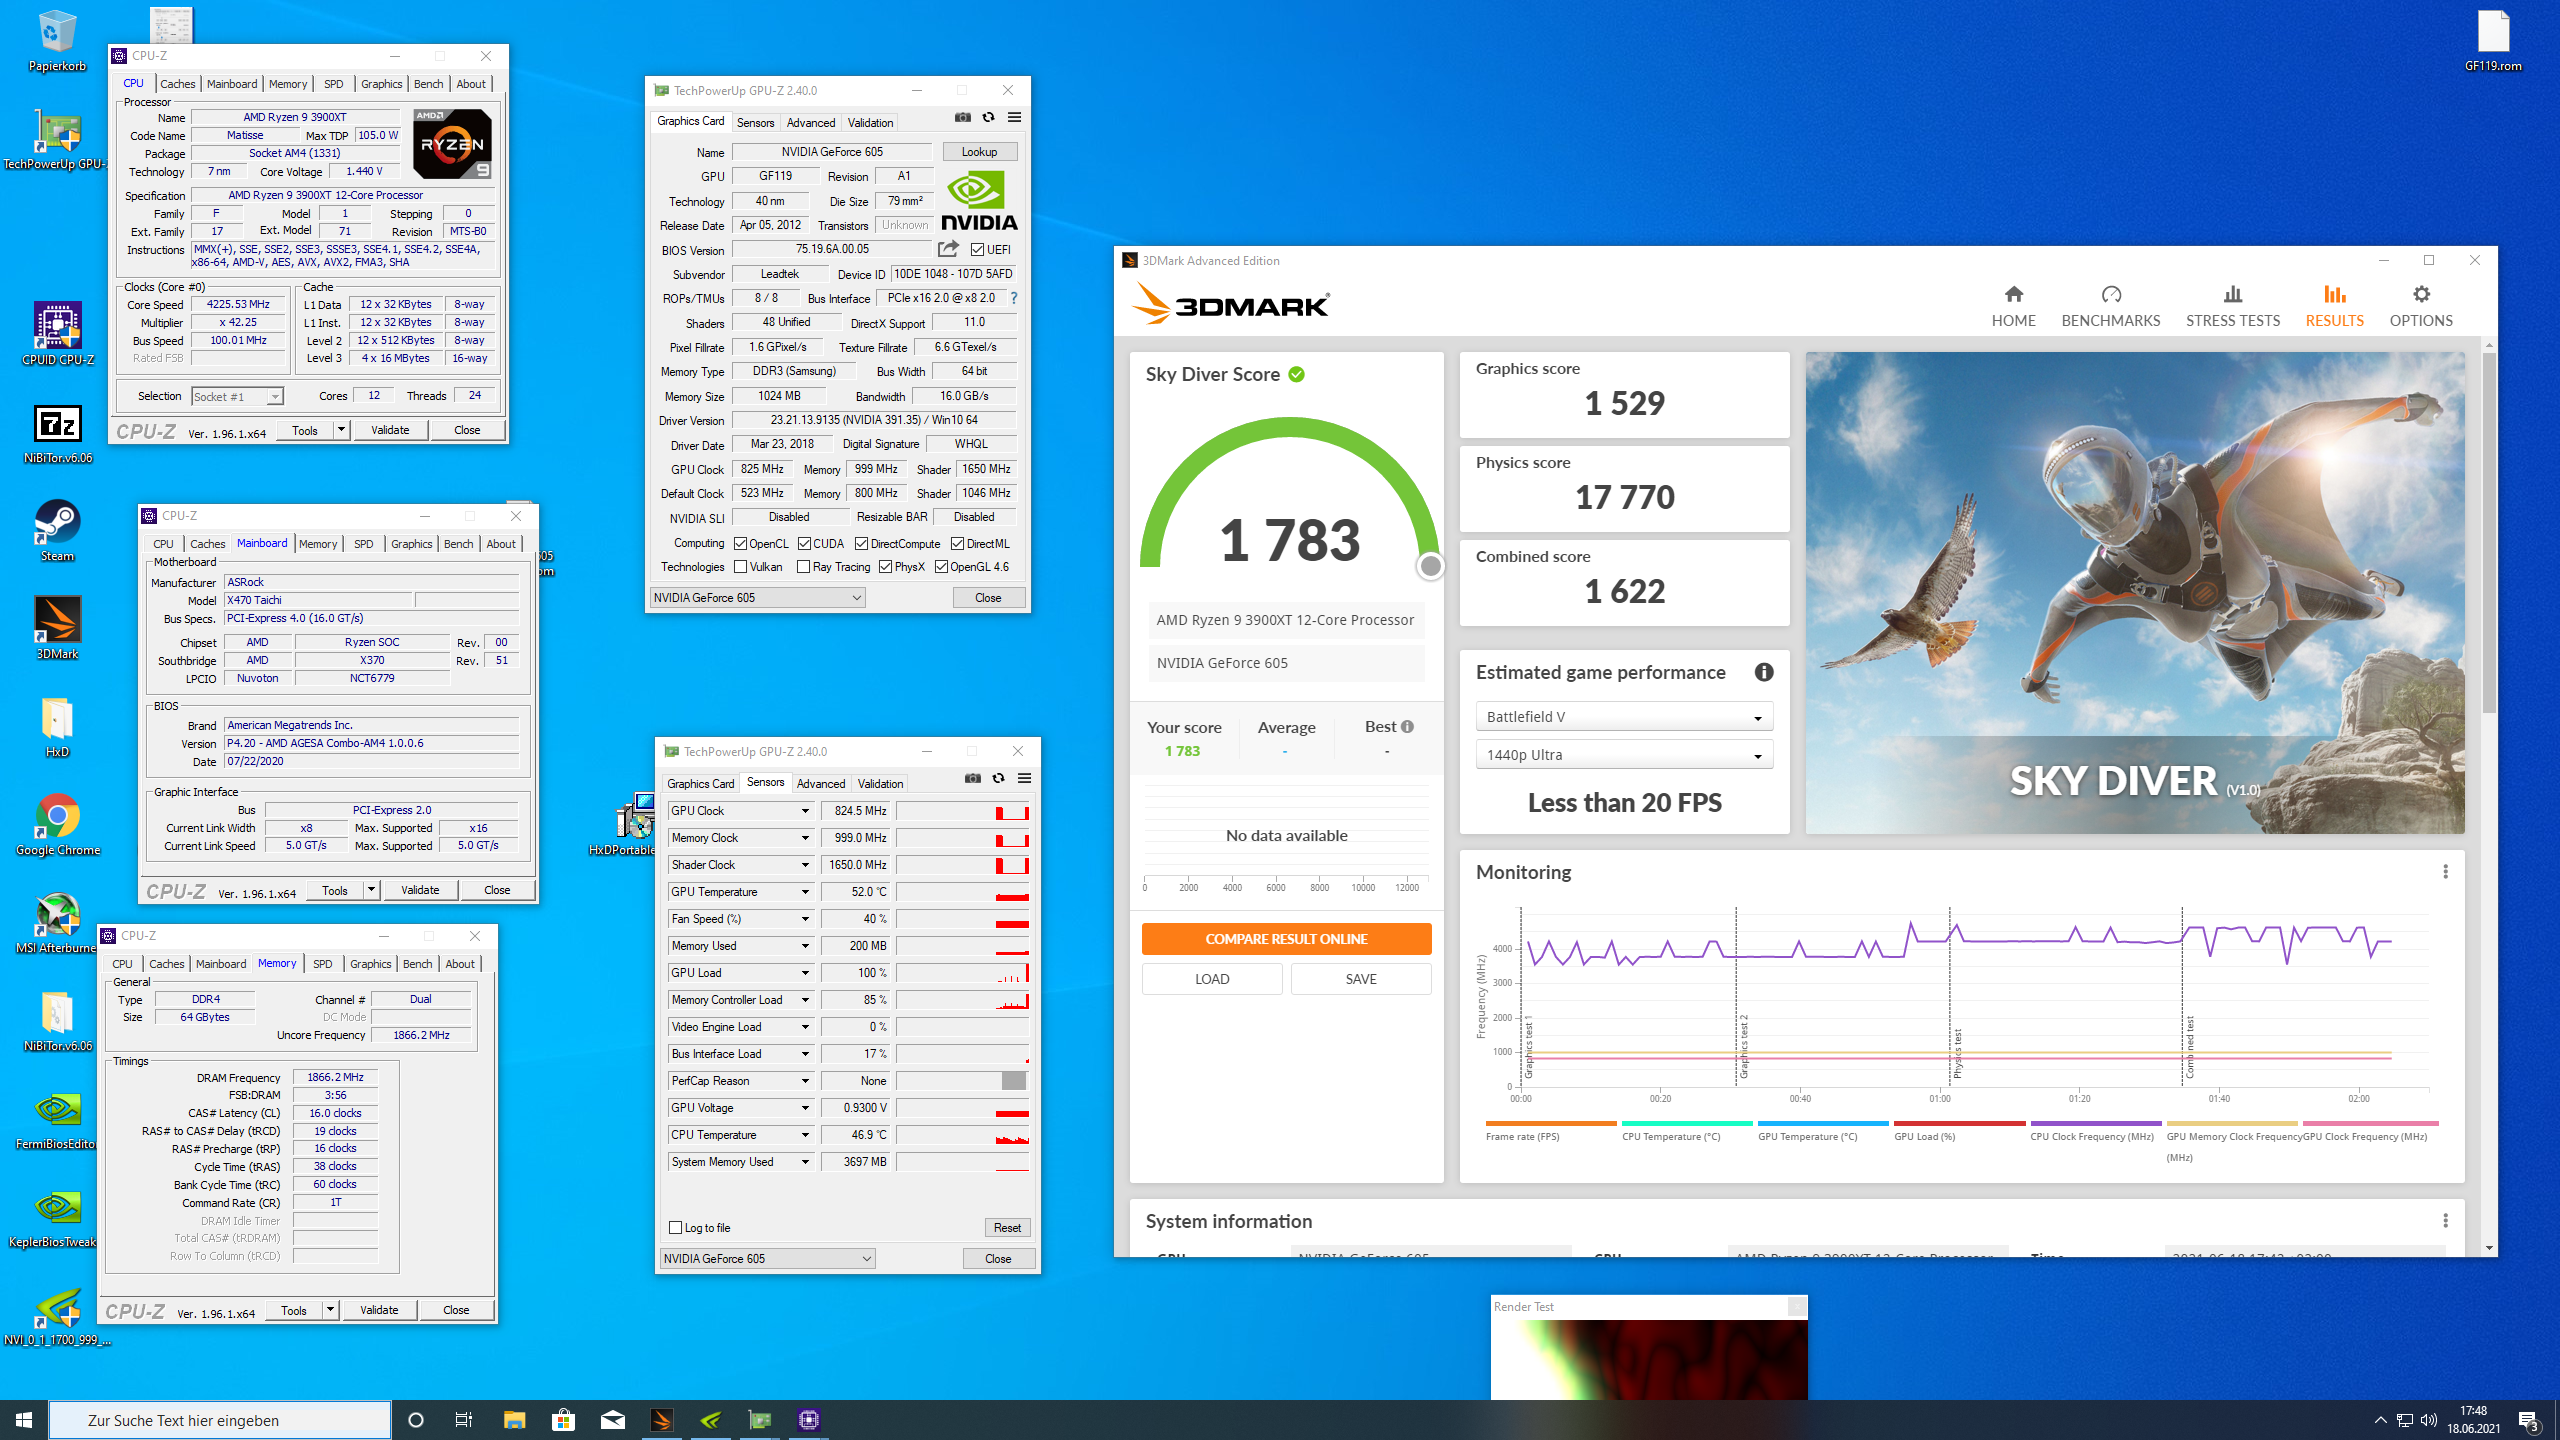Toggle the Ray Tracing checkbox in GPU-Z

point(803,567)
